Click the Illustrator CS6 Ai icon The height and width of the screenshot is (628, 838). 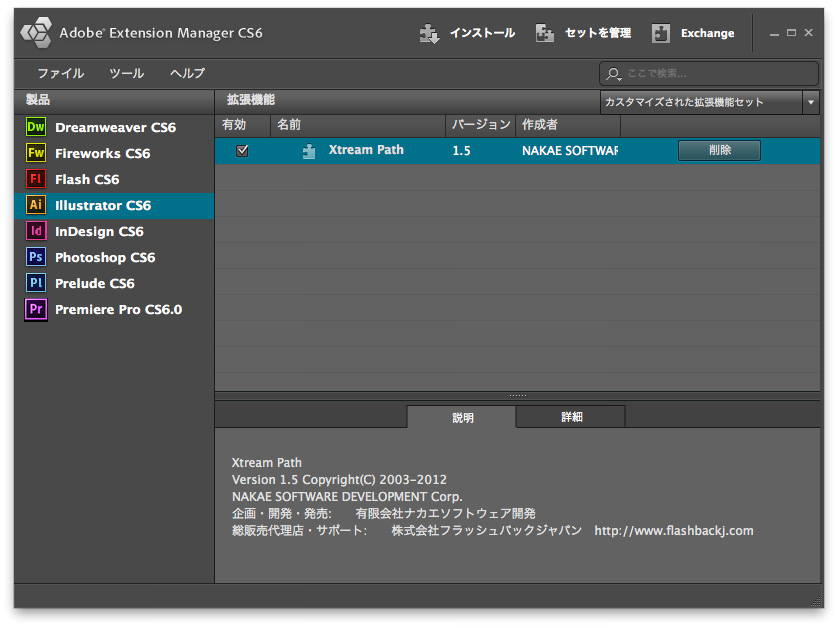coord(36,205)
